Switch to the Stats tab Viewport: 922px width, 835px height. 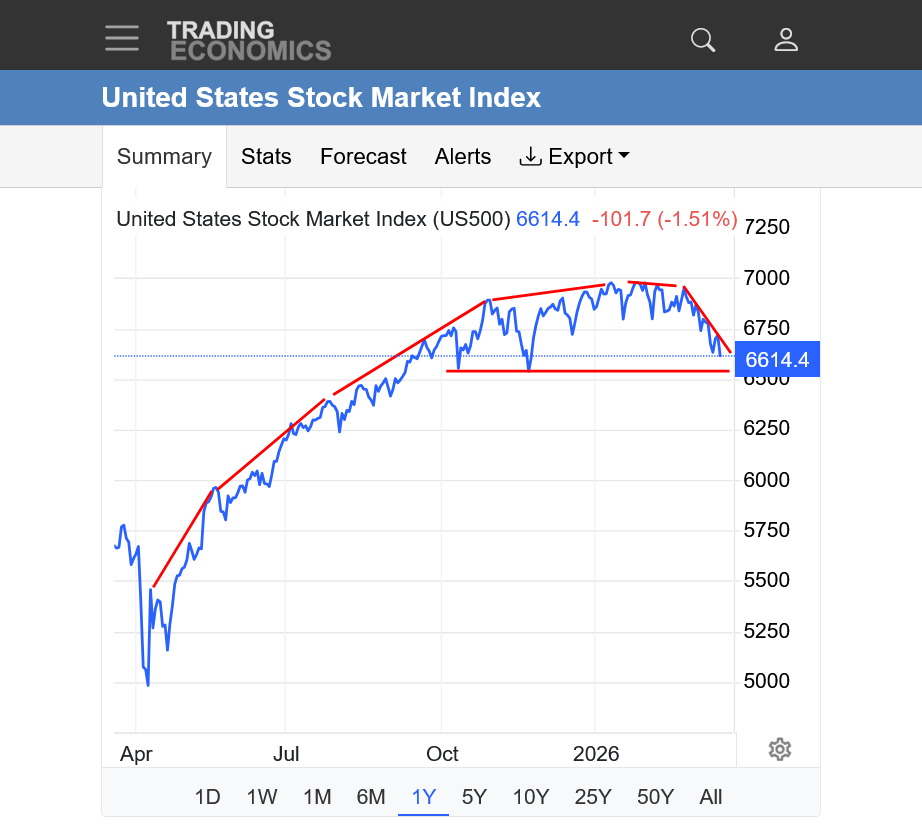(266, 157)
